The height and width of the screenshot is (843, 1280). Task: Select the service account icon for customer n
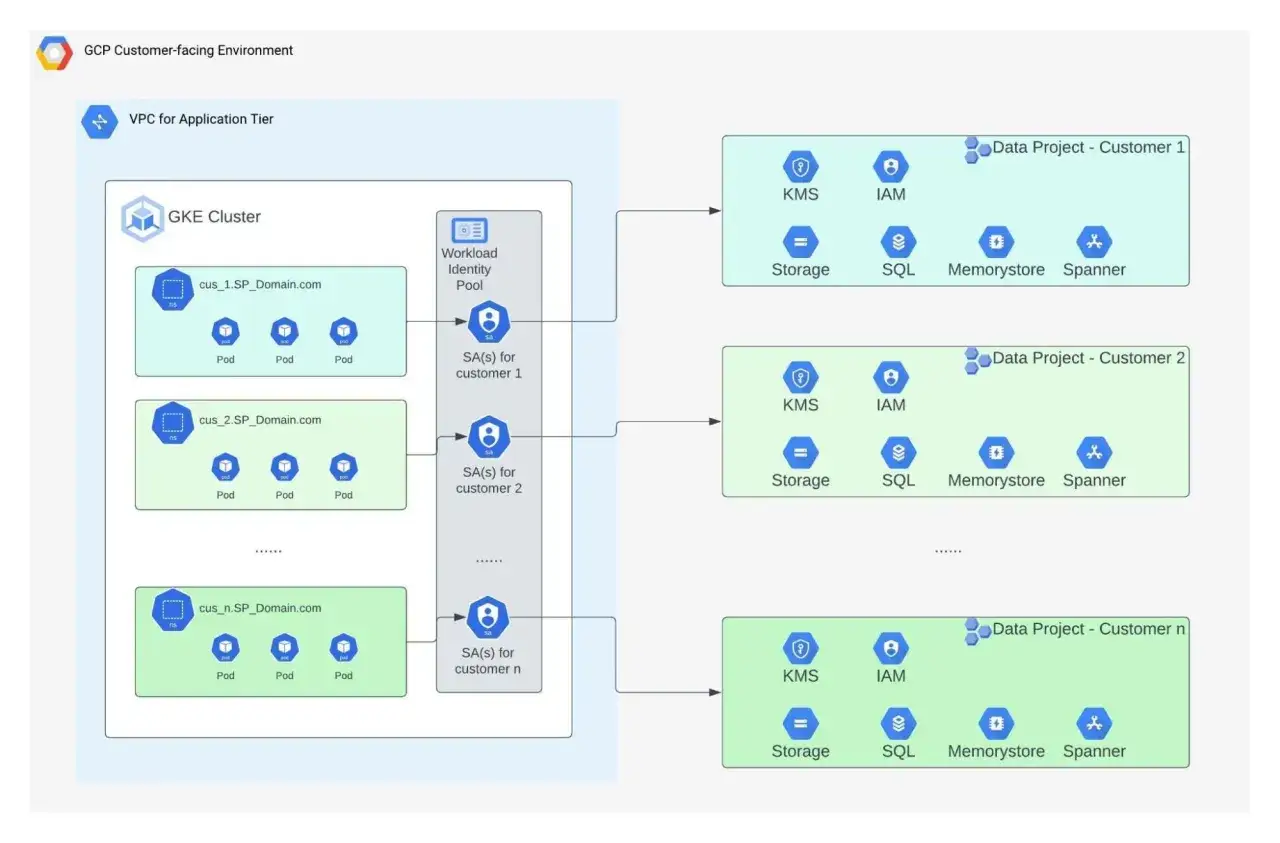click(488, 617)
